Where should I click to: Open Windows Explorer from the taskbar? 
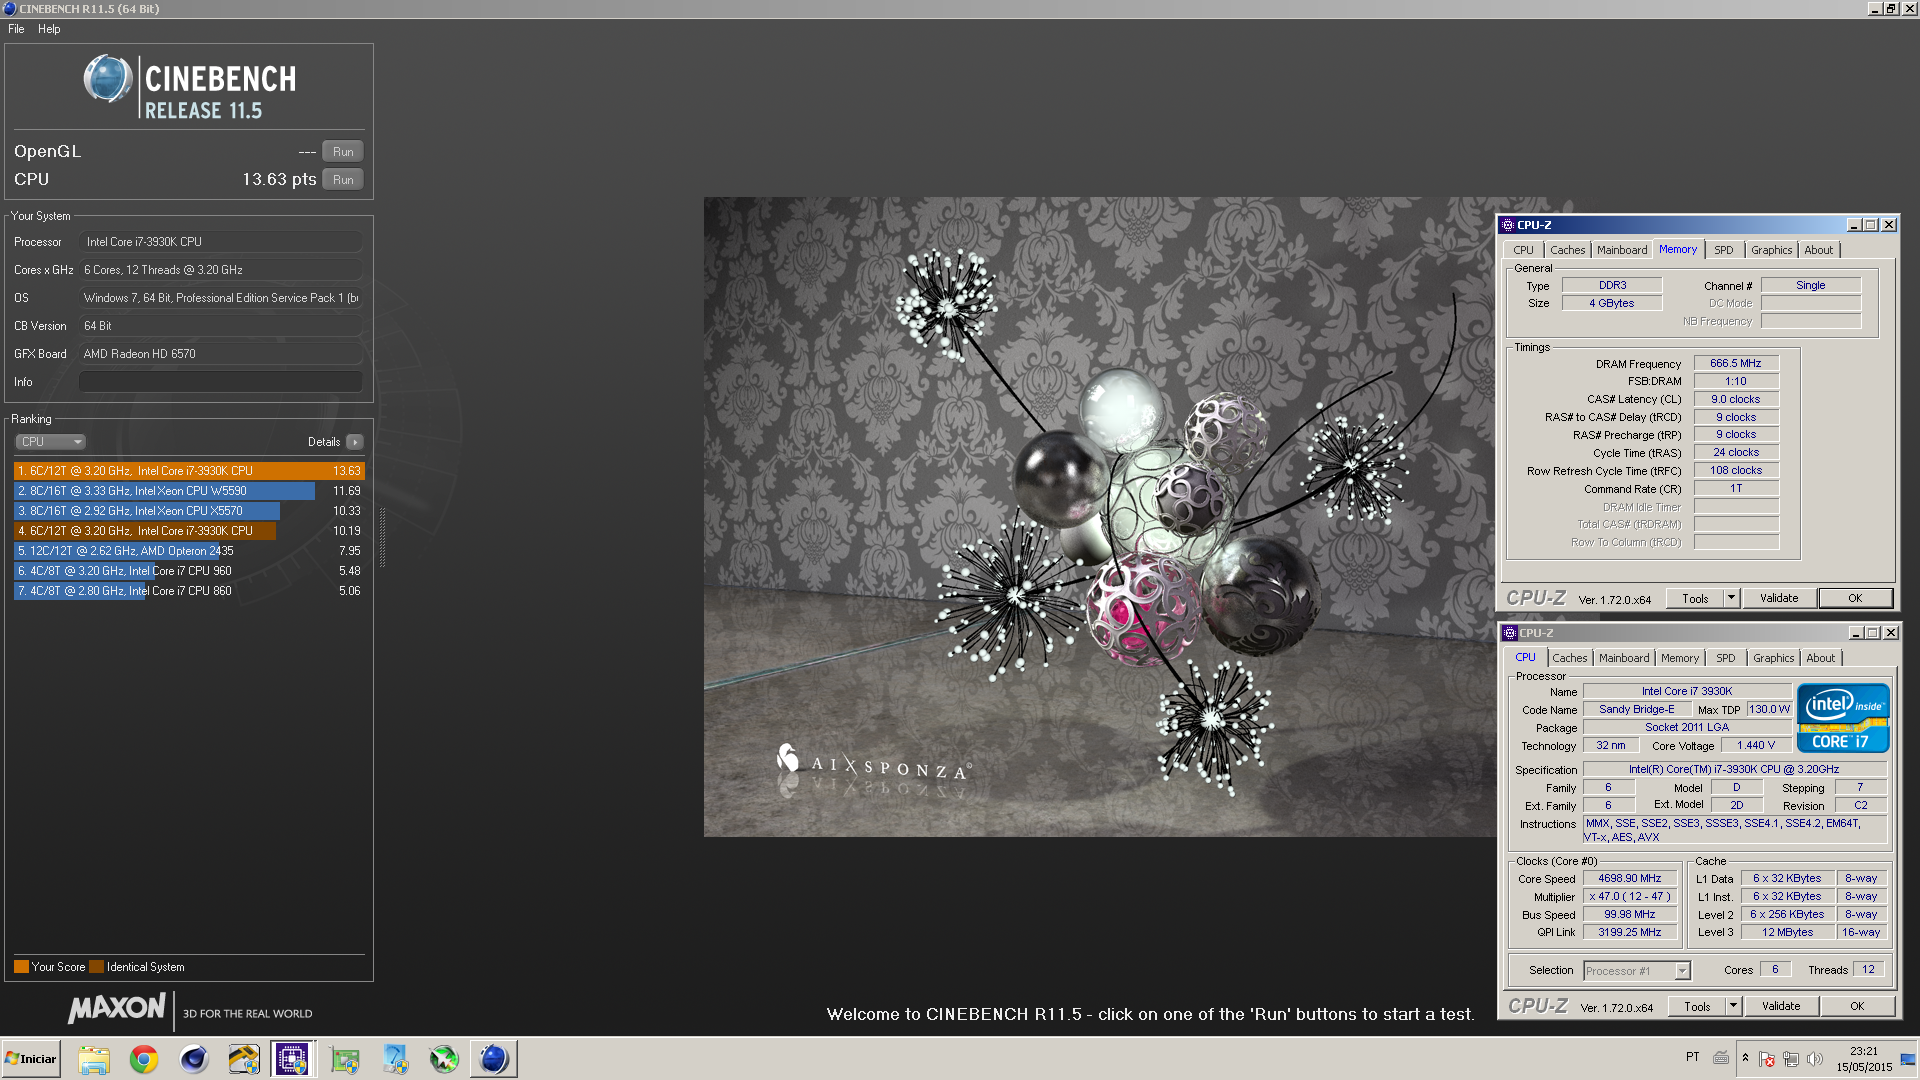(x=94, y=1059)
